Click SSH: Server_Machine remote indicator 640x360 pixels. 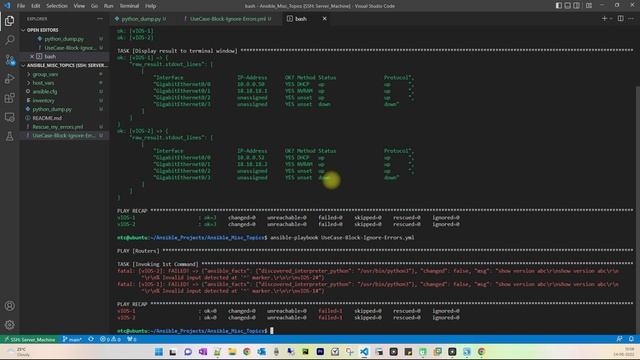pos(29,340)
